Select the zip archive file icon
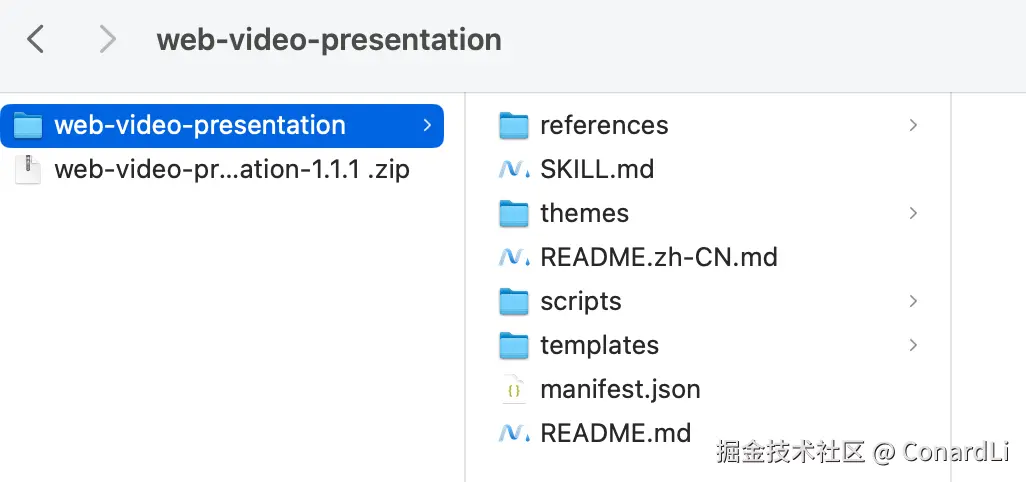This screenshot has height=482, width=1026. click(27, 169)
